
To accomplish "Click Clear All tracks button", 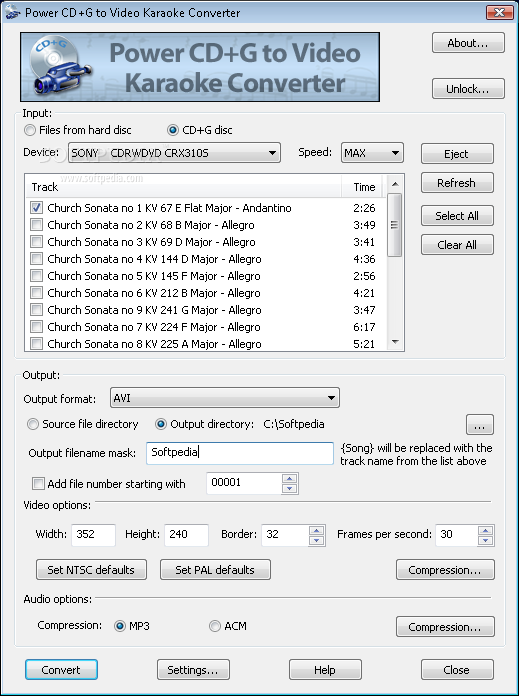I will pyautogui.click(x=457, y=245).
